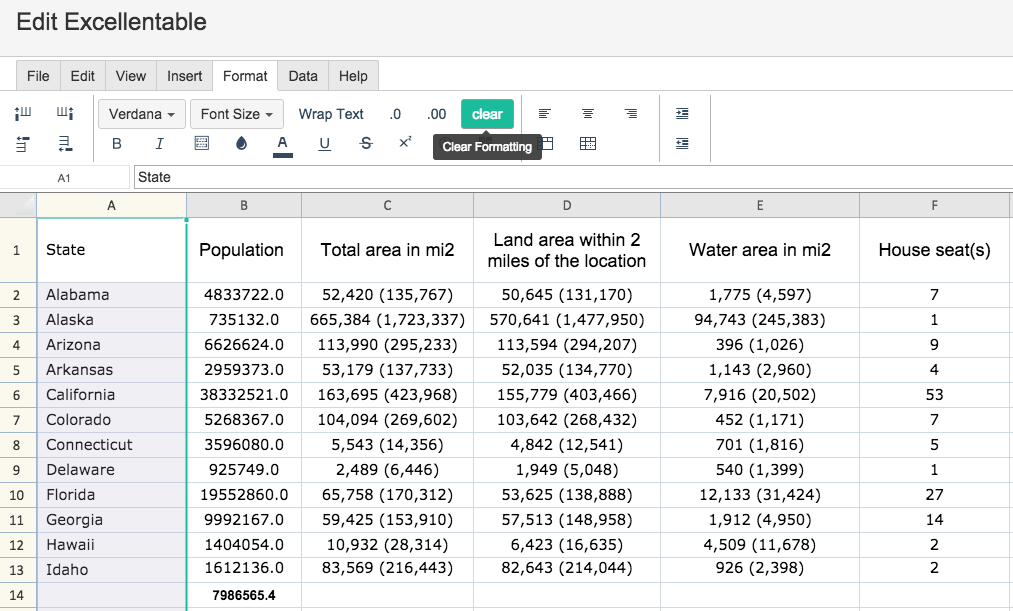The height and width of the screenshot is (611, 1013).
Task: Open the Verdana font dropdown
Action: [x=142, y=114]
